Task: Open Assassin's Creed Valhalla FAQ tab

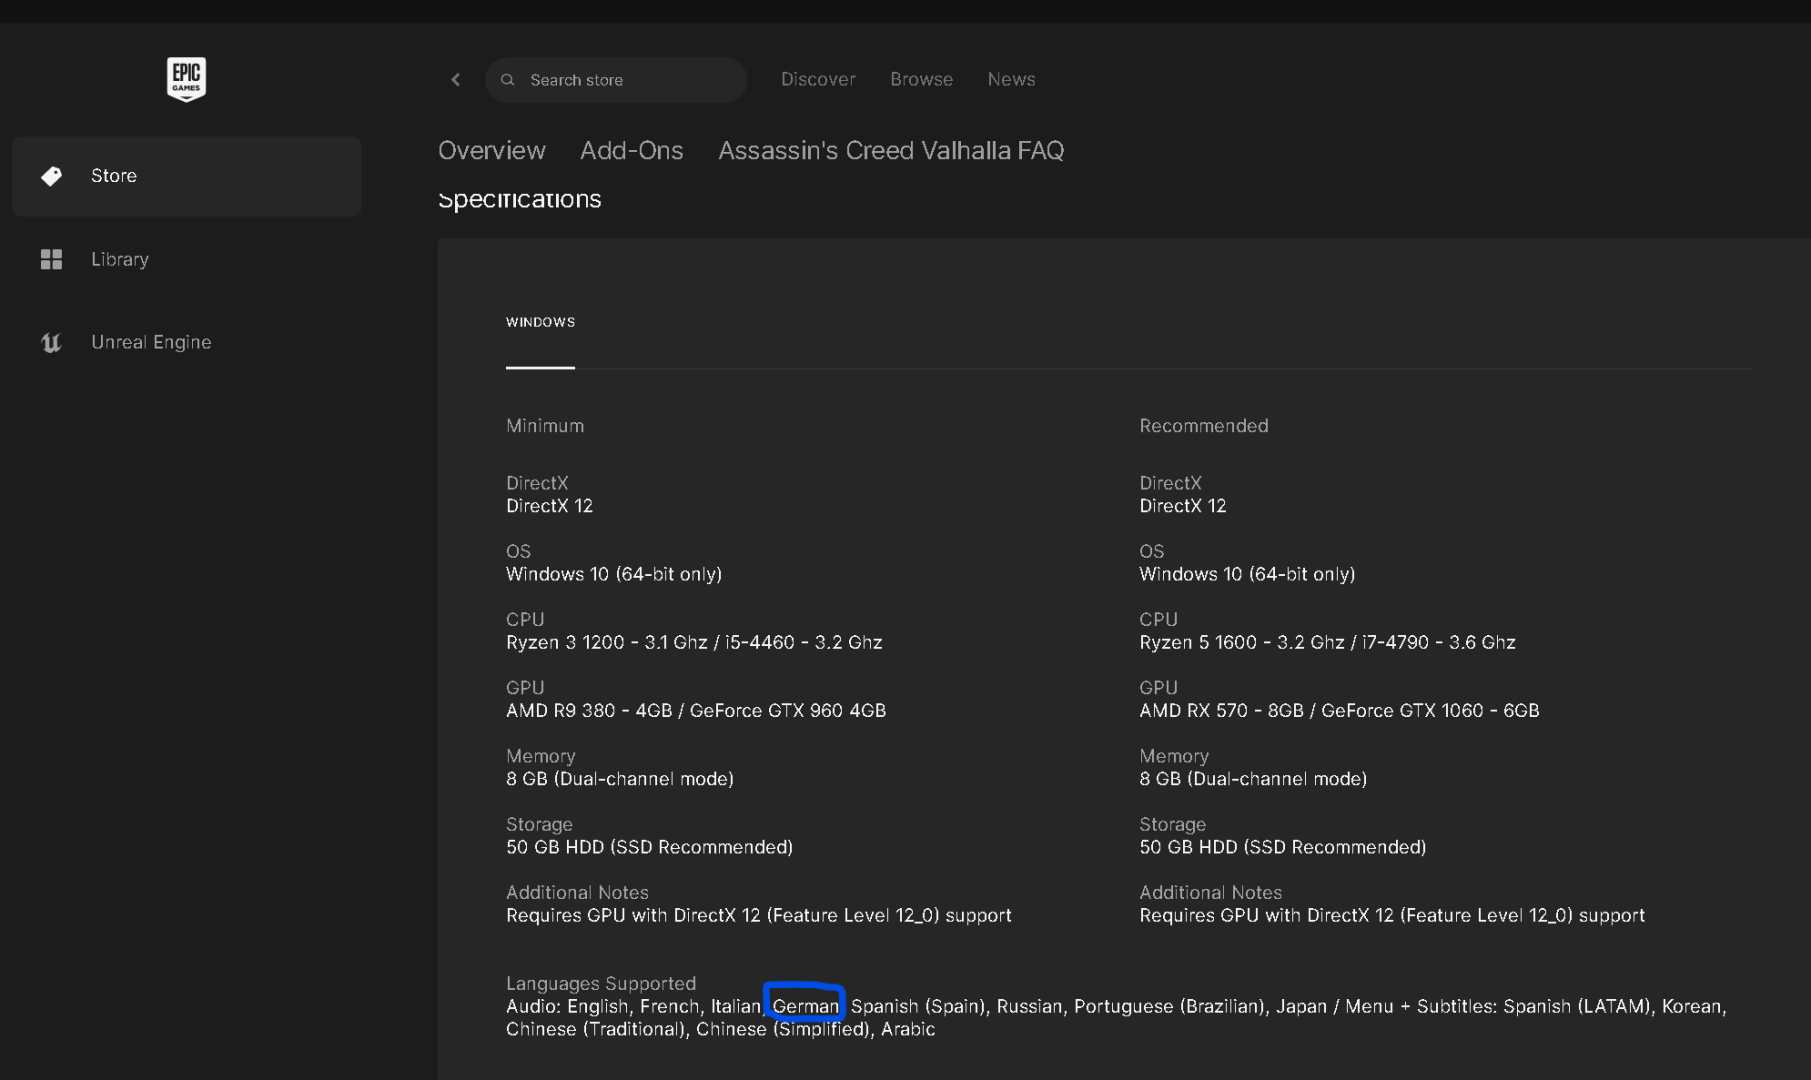Action: [891, 150]
